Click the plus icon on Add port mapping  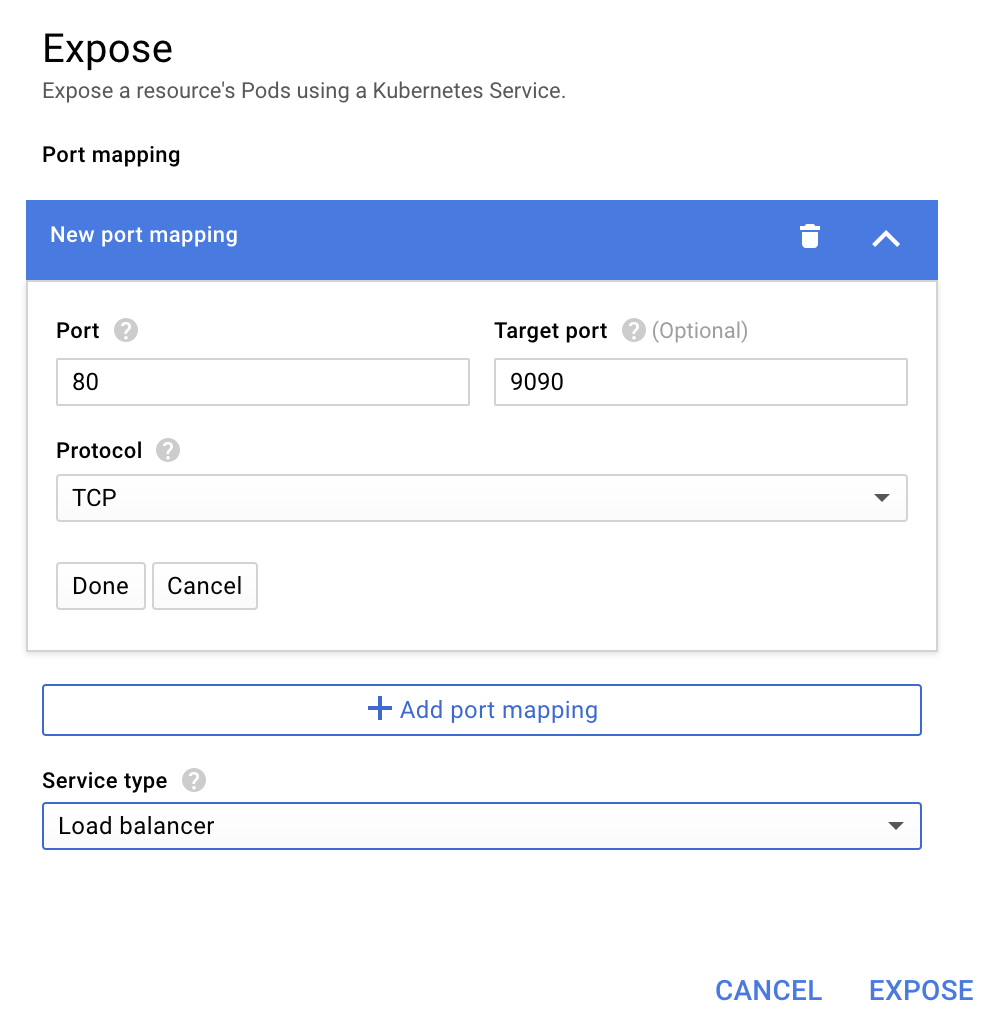coord(380,710)
